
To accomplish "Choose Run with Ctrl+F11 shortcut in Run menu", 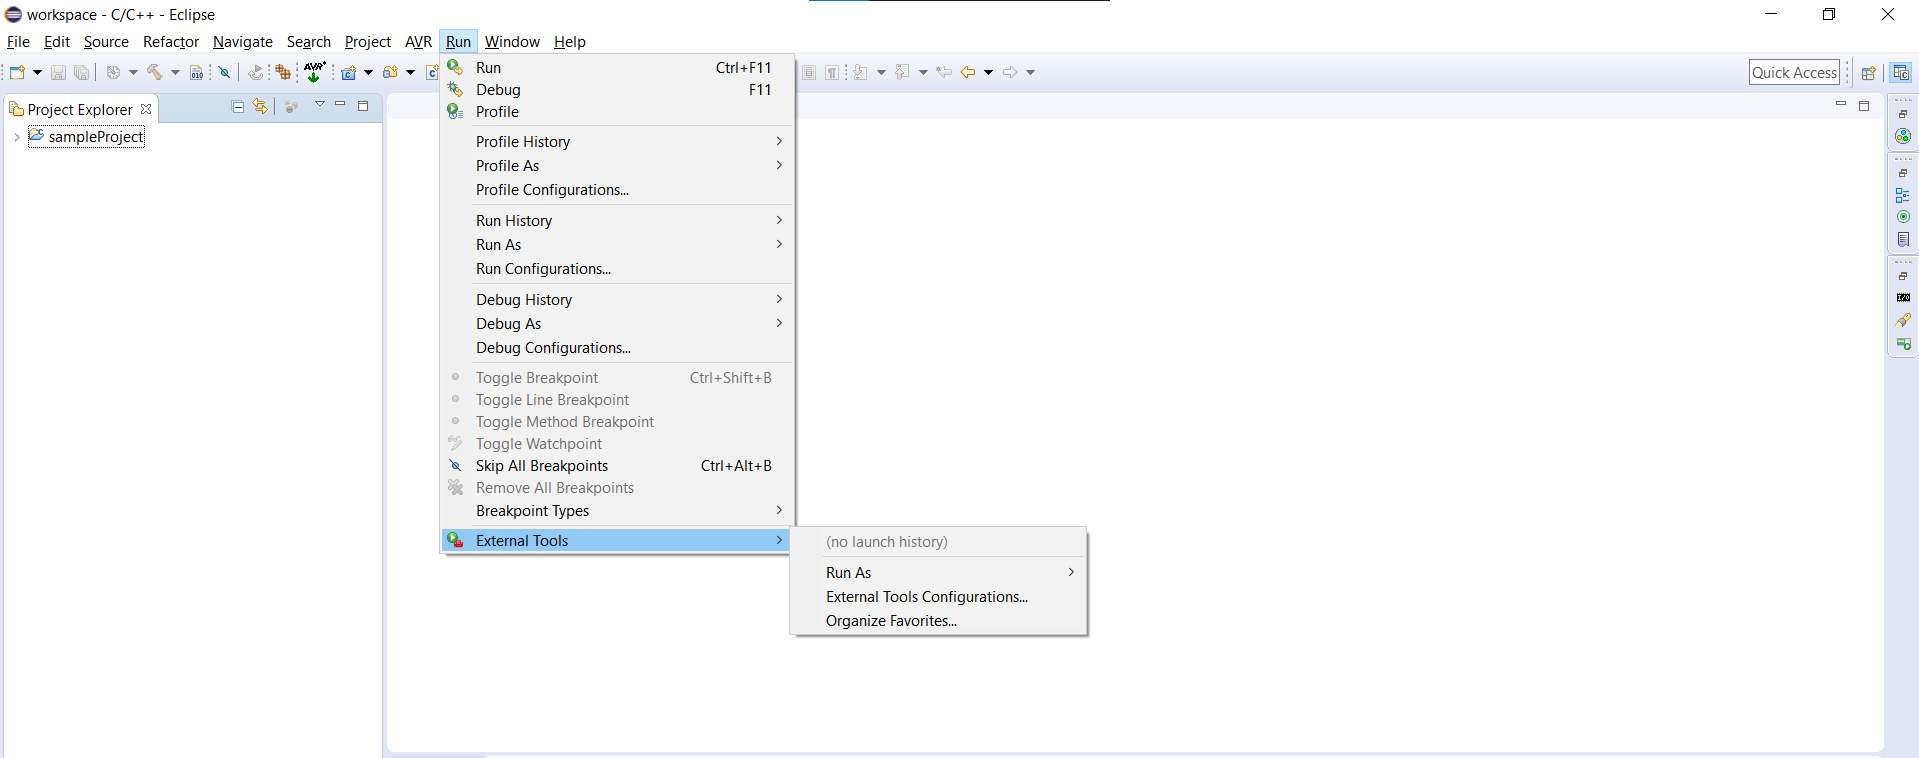I will coord(617,68).
